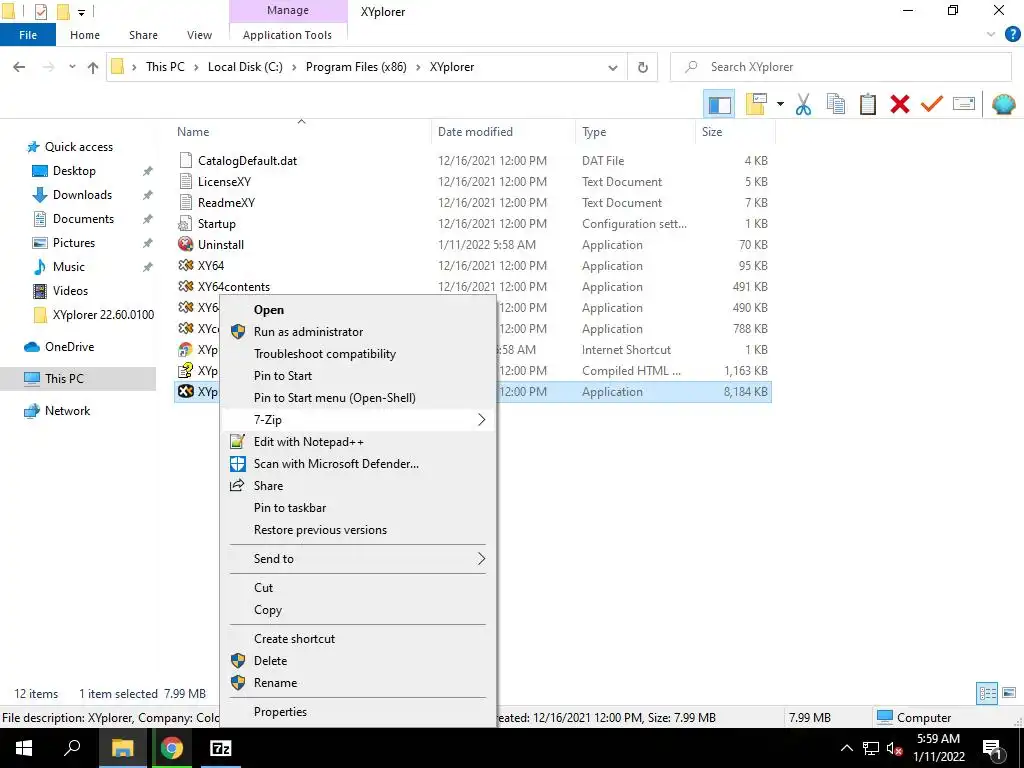Select Create shortcut

click(358, 639)
